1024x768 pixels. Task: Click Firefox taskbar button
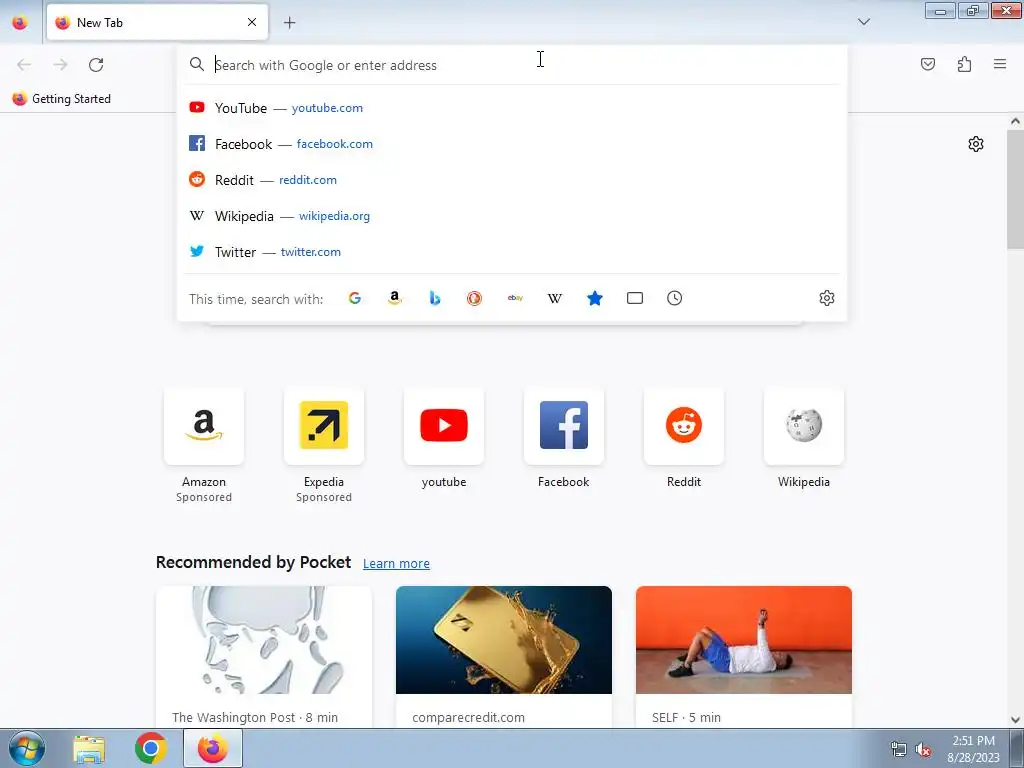tap(213, 749)
